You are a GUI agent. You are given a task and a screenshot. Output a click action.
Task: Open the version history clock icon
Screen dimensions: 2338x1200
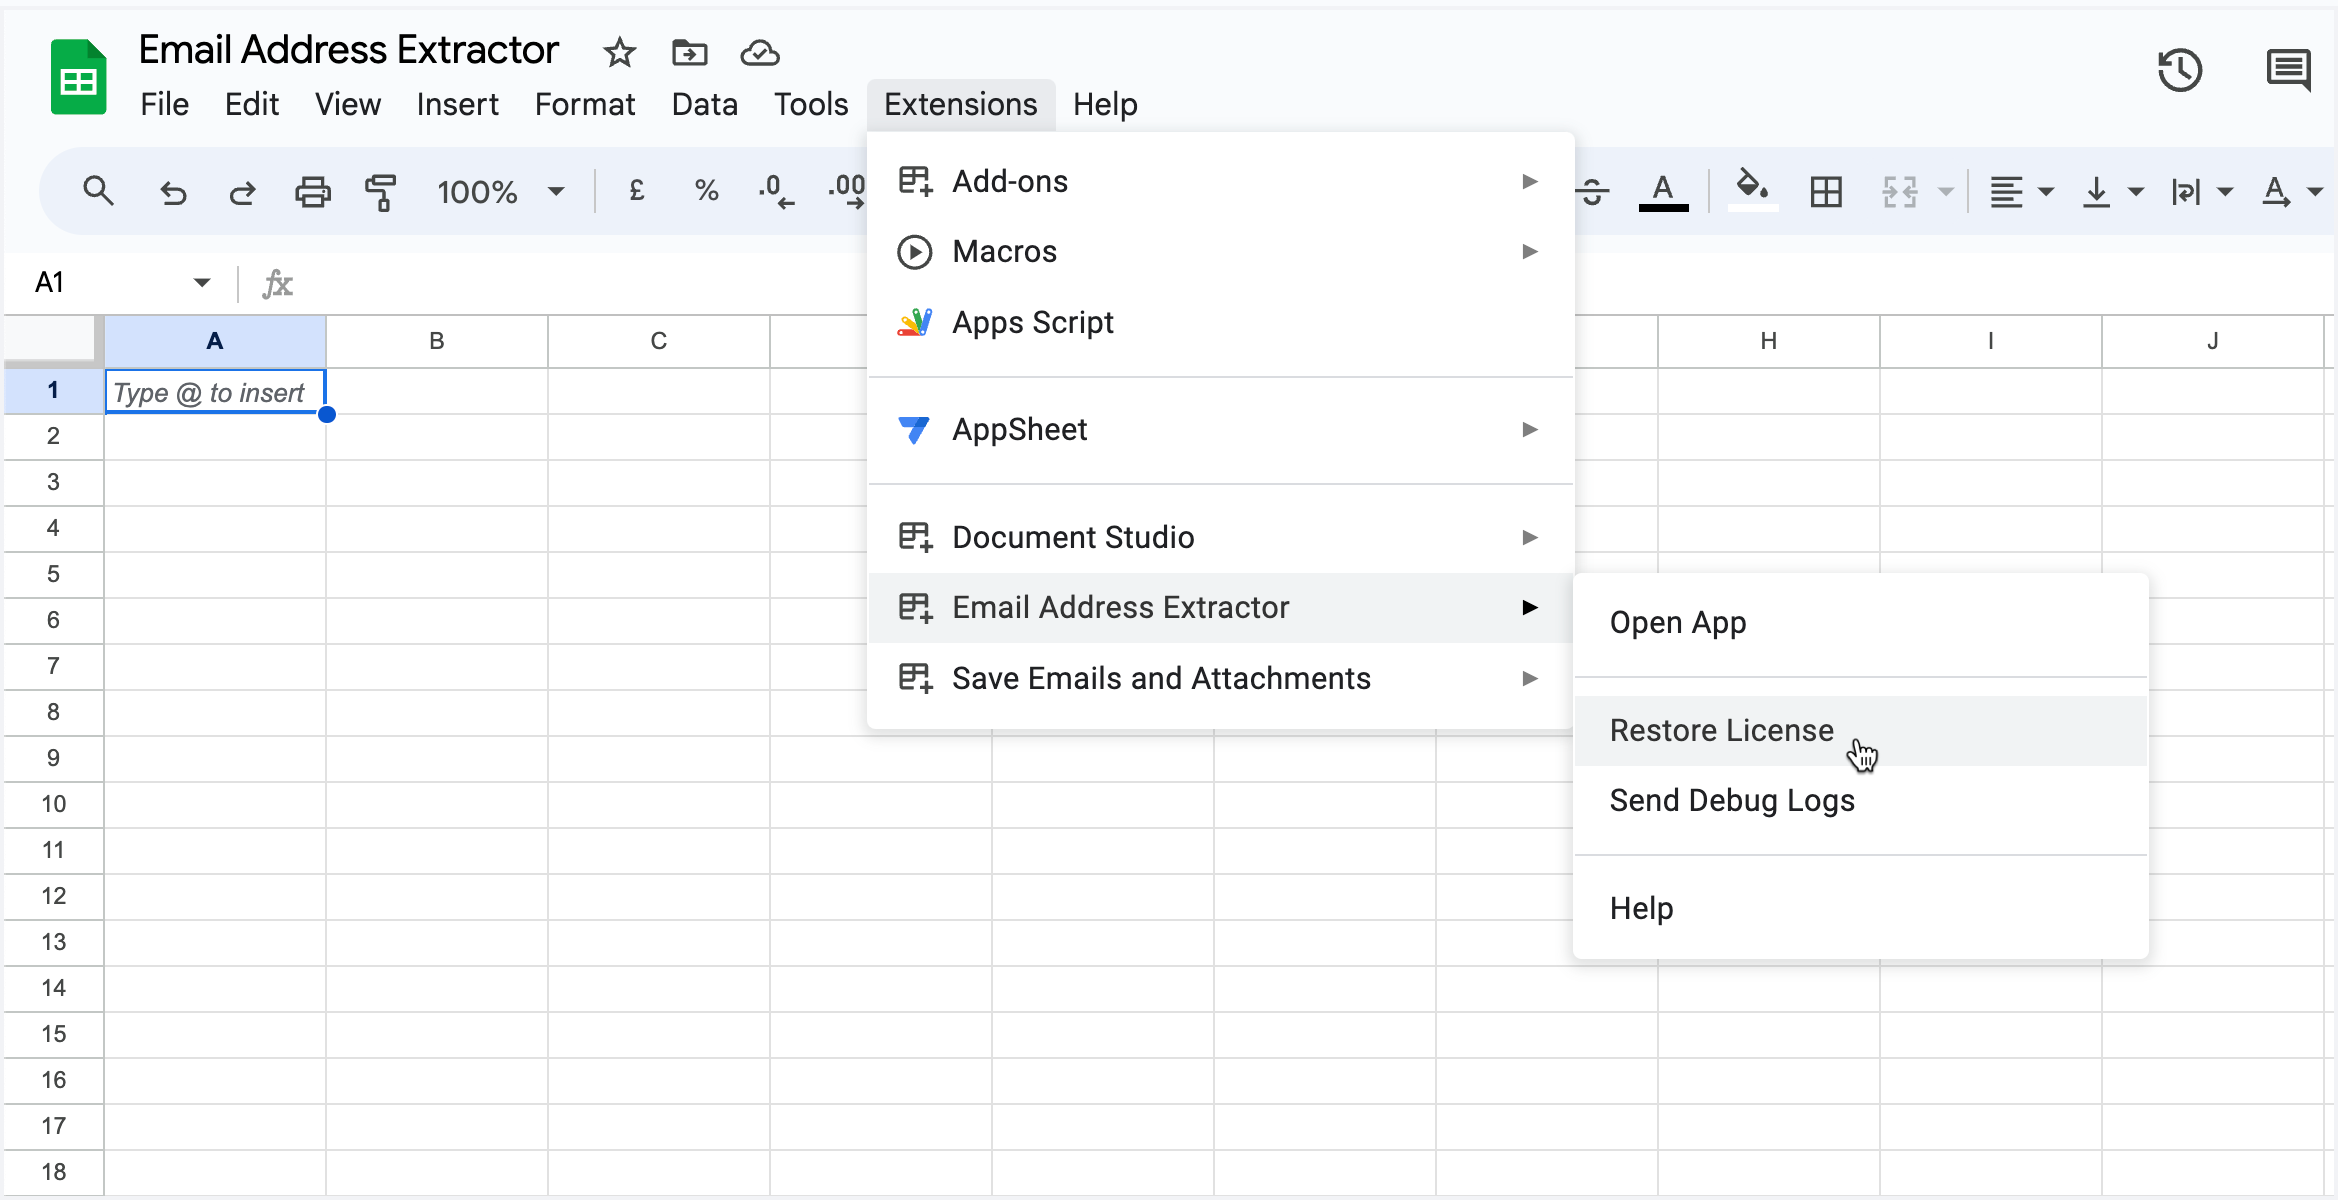pyautogui.click(x=2181, y=68)
